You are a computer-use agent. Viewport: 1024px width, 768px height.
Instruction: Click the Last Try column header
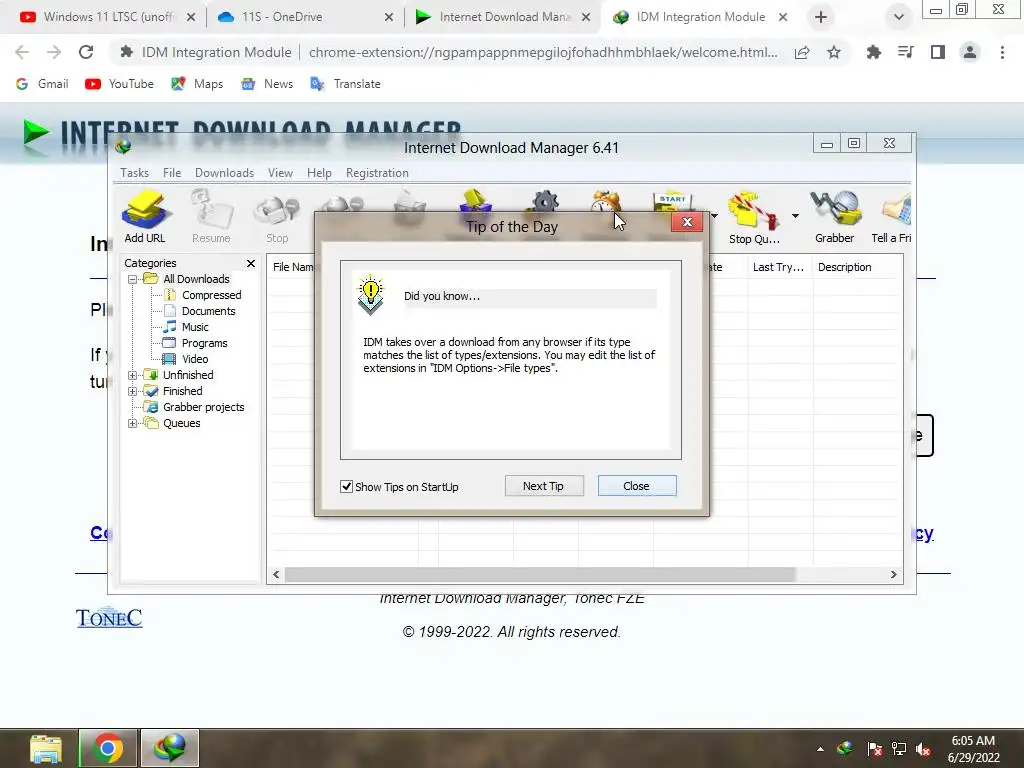(780, 267)
